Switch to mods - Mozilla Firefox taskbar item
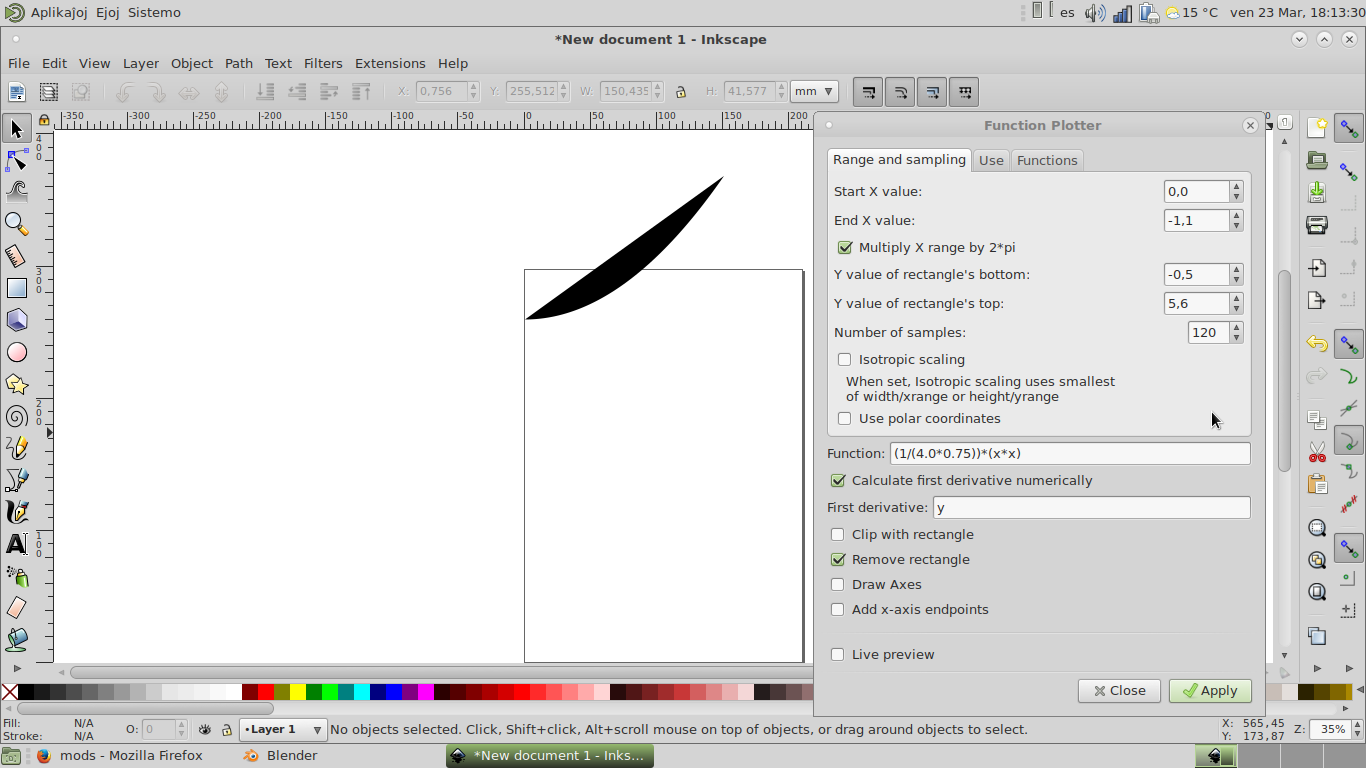Image resolution: width=1366 pixels, height=768 pixels. coord(120,755)
